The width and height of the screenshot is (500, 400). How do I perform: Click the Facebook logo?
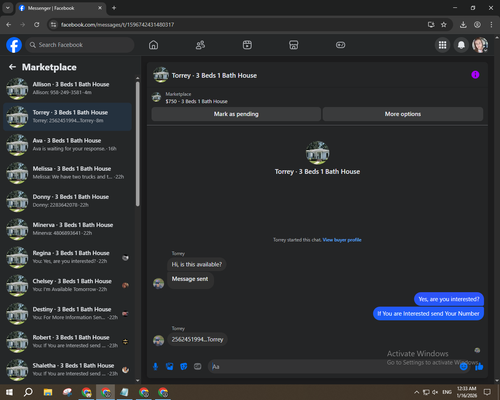click(x=14, y=45)
